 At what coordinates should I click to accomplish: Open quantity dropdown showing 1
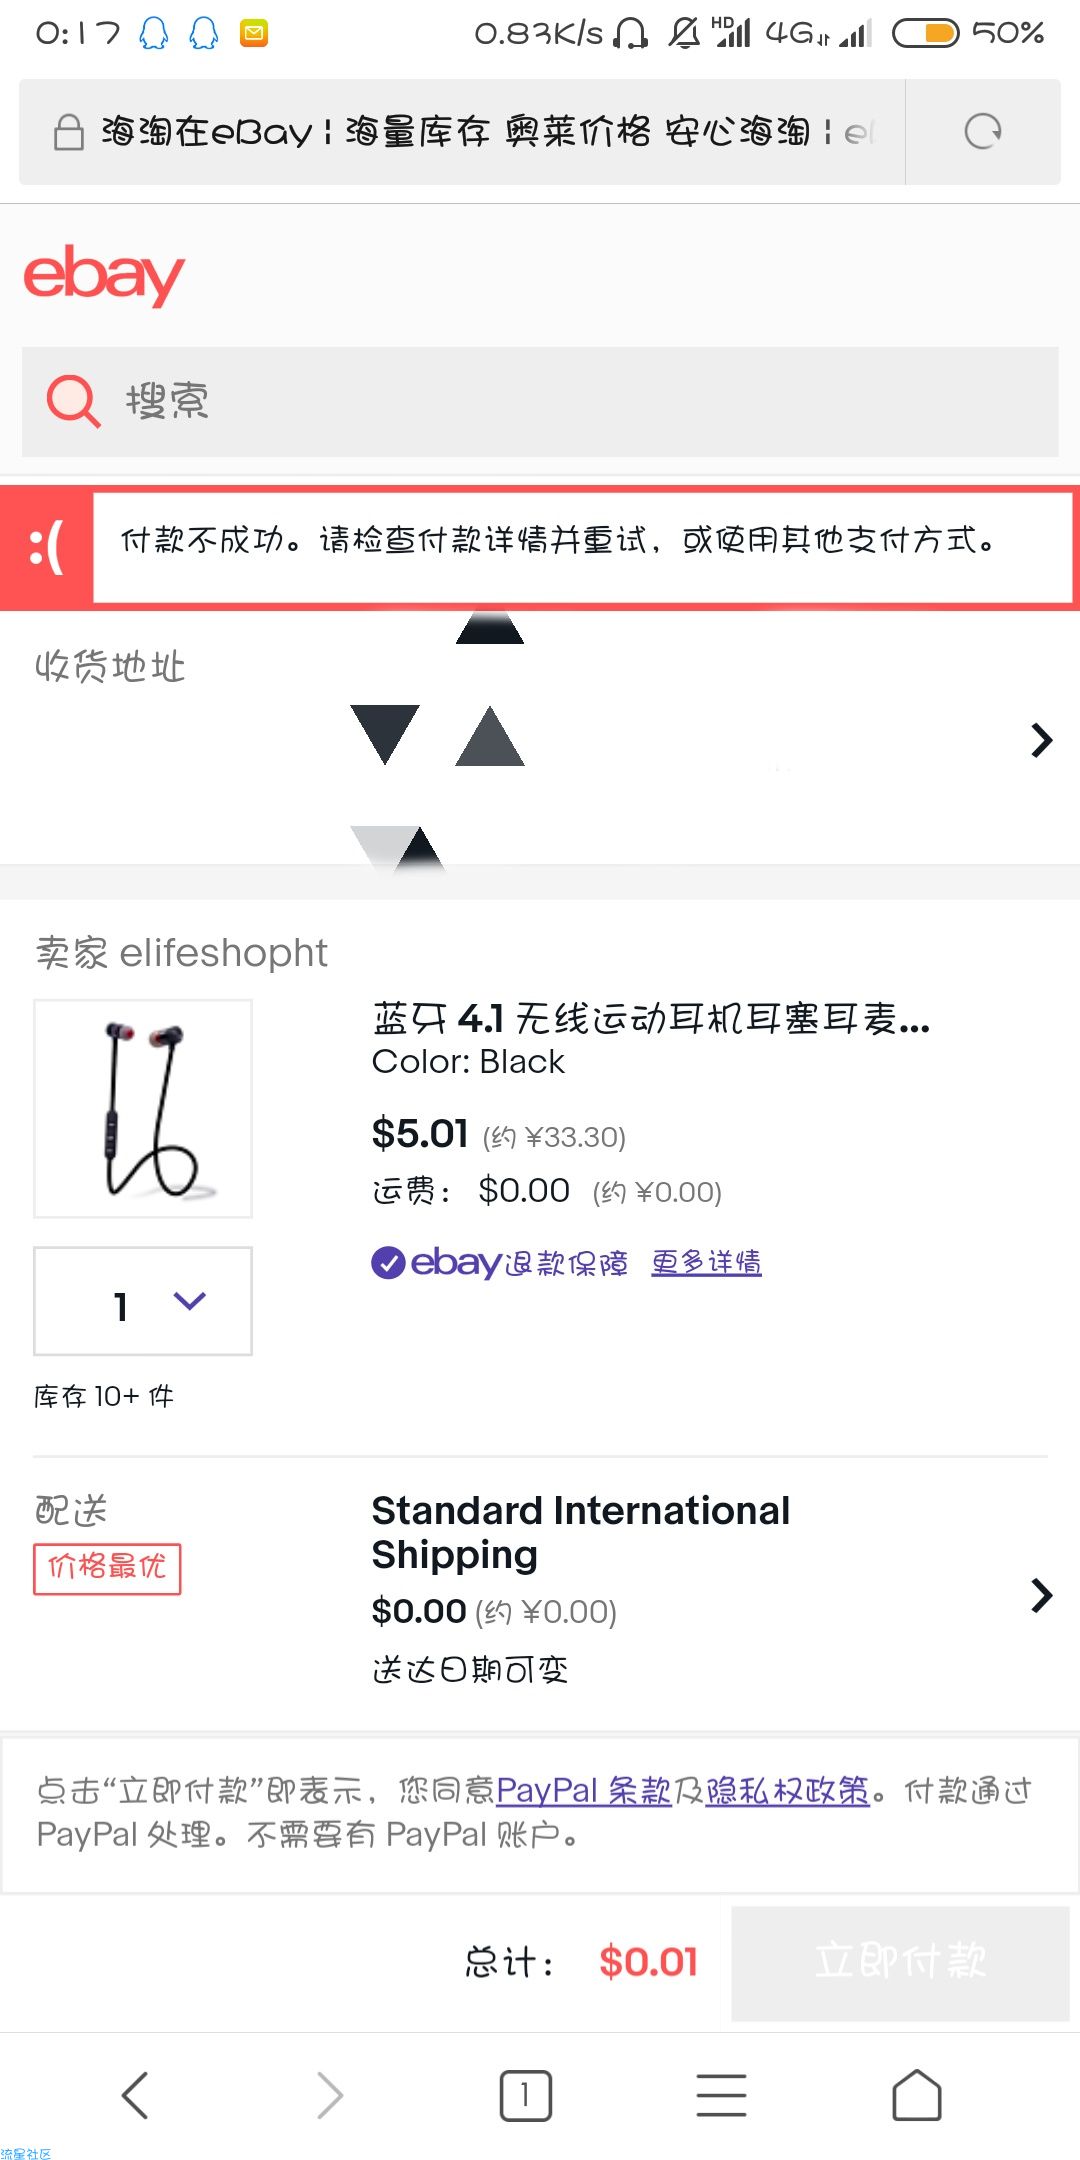tap(143, 1301)
